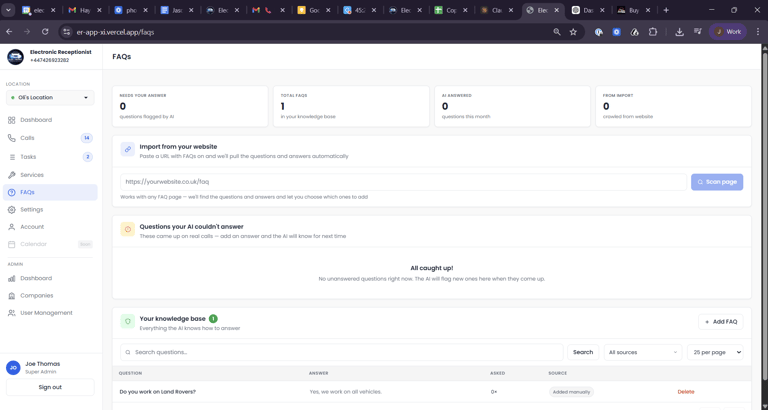Click the site information icon in address bar
The height and width of the screenshot is (410, 768).
pyautogui.click(x=68, y=32)
